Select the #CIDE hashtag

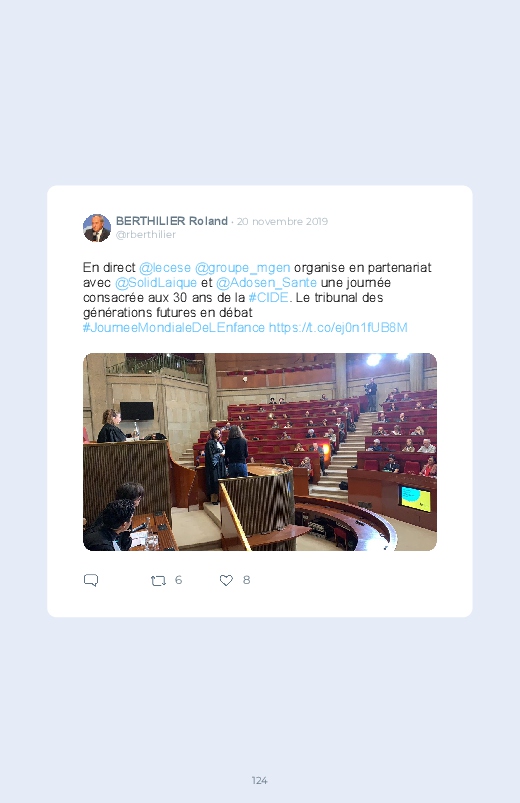(268, 298)
